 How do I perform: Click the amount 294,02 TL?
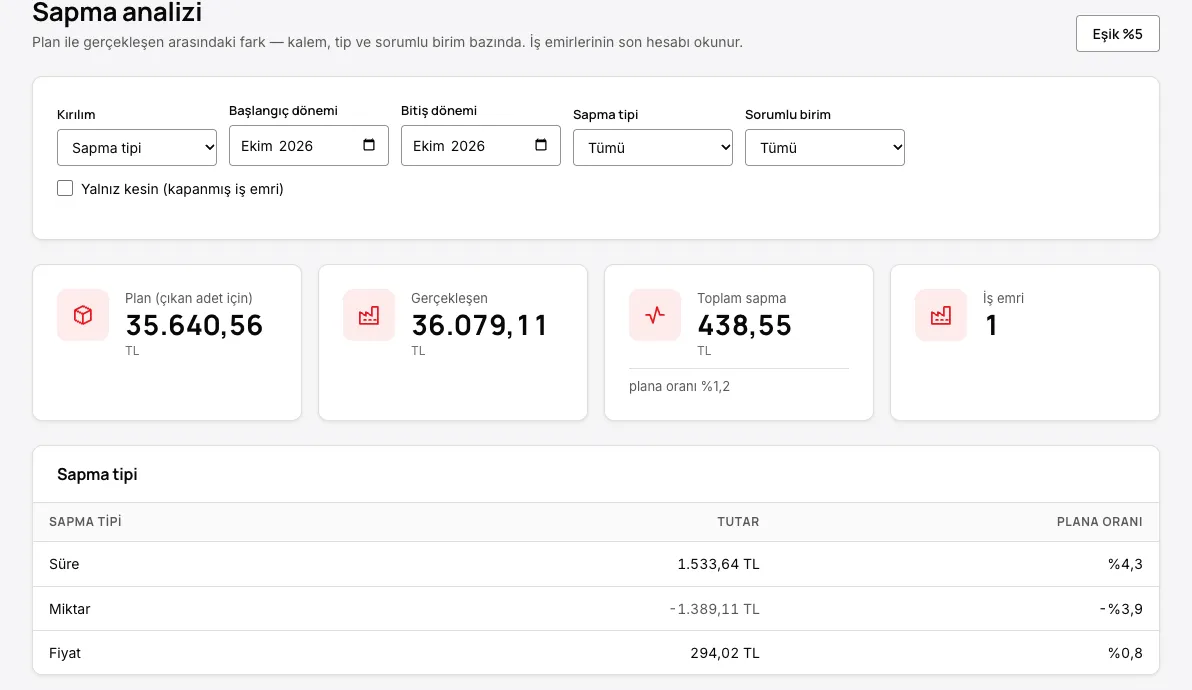(x=724, y=653)
